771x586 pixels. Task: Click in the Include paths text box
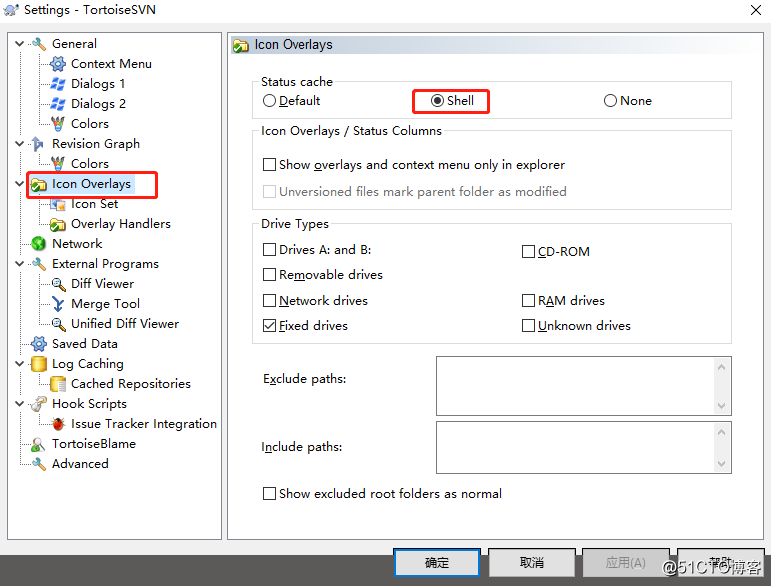575,447
